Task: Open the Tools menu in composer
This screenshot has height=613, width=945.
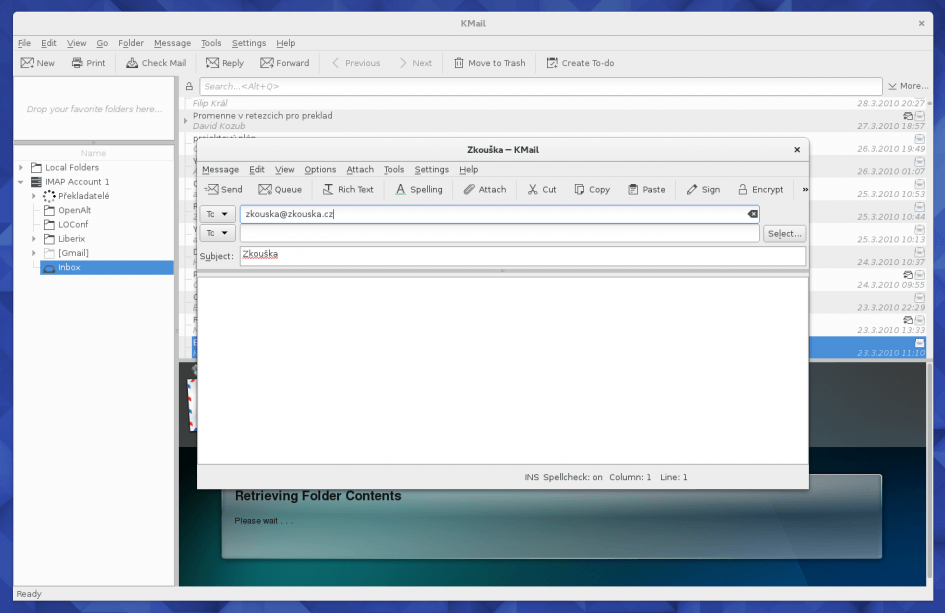Action: (x=394, y=169)
